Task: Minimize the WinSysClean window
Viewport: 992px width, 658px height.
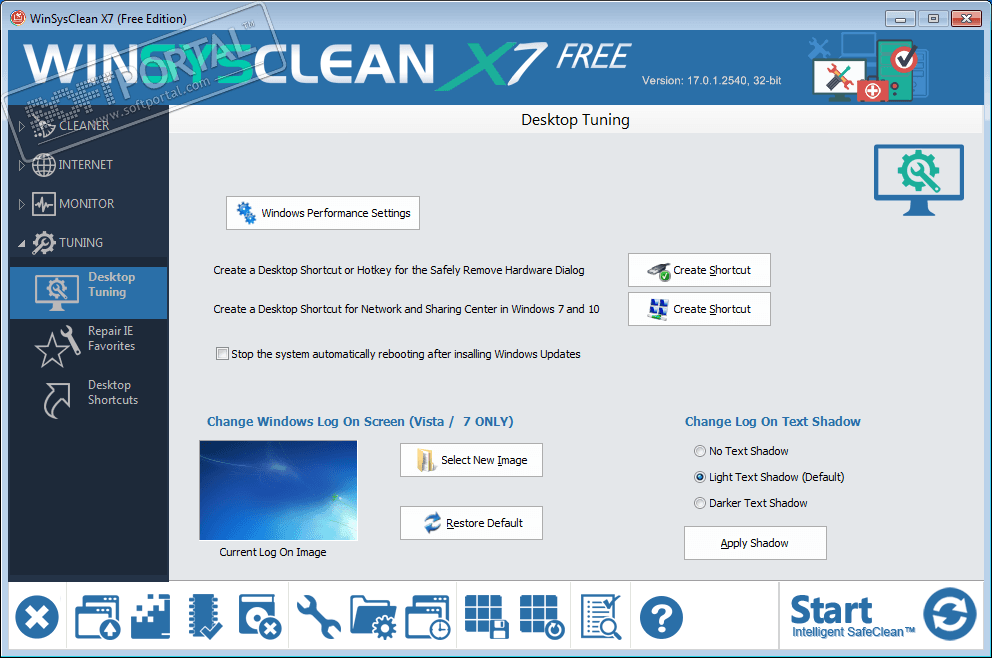Action: 900,19
